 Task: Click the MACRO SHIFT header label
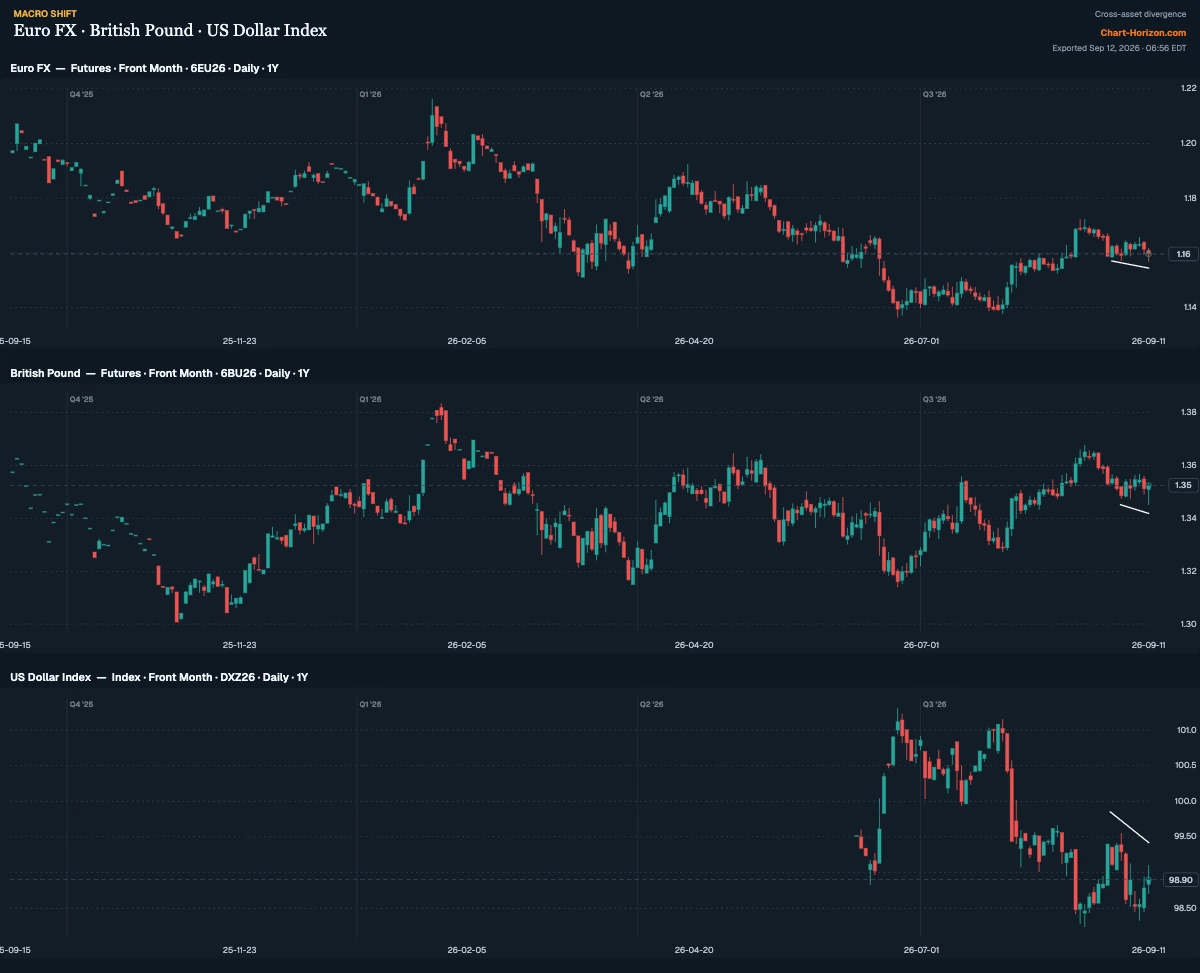pyautogui.click(x=44, y=14)
